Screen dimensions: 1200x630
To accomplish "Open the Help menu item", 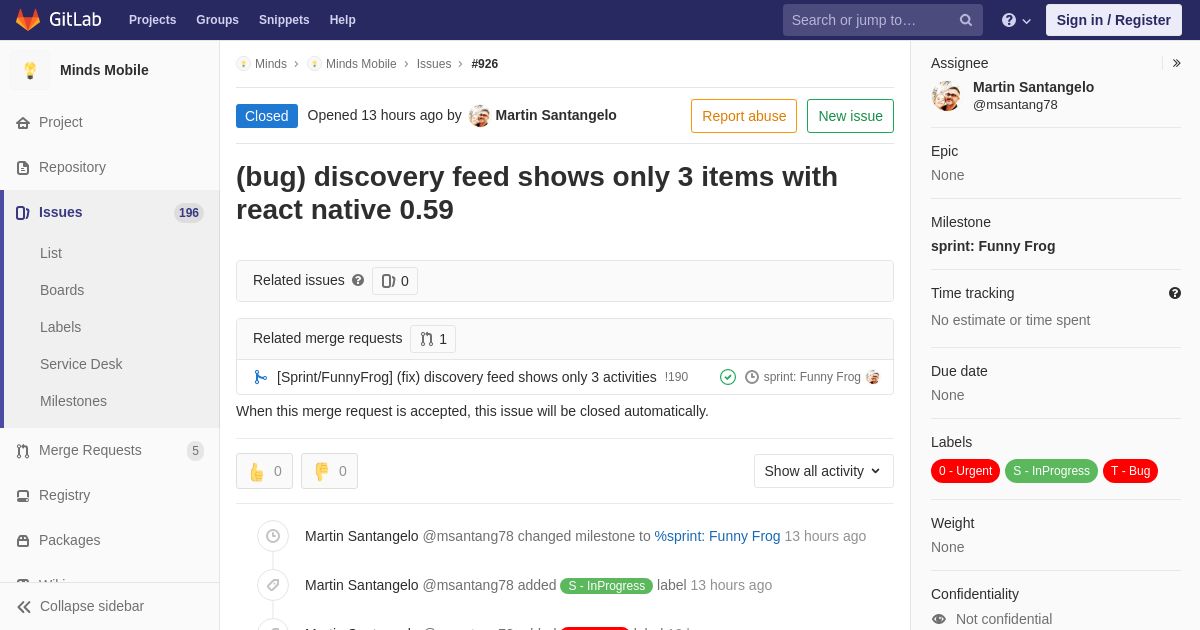I will pos(343,20).
